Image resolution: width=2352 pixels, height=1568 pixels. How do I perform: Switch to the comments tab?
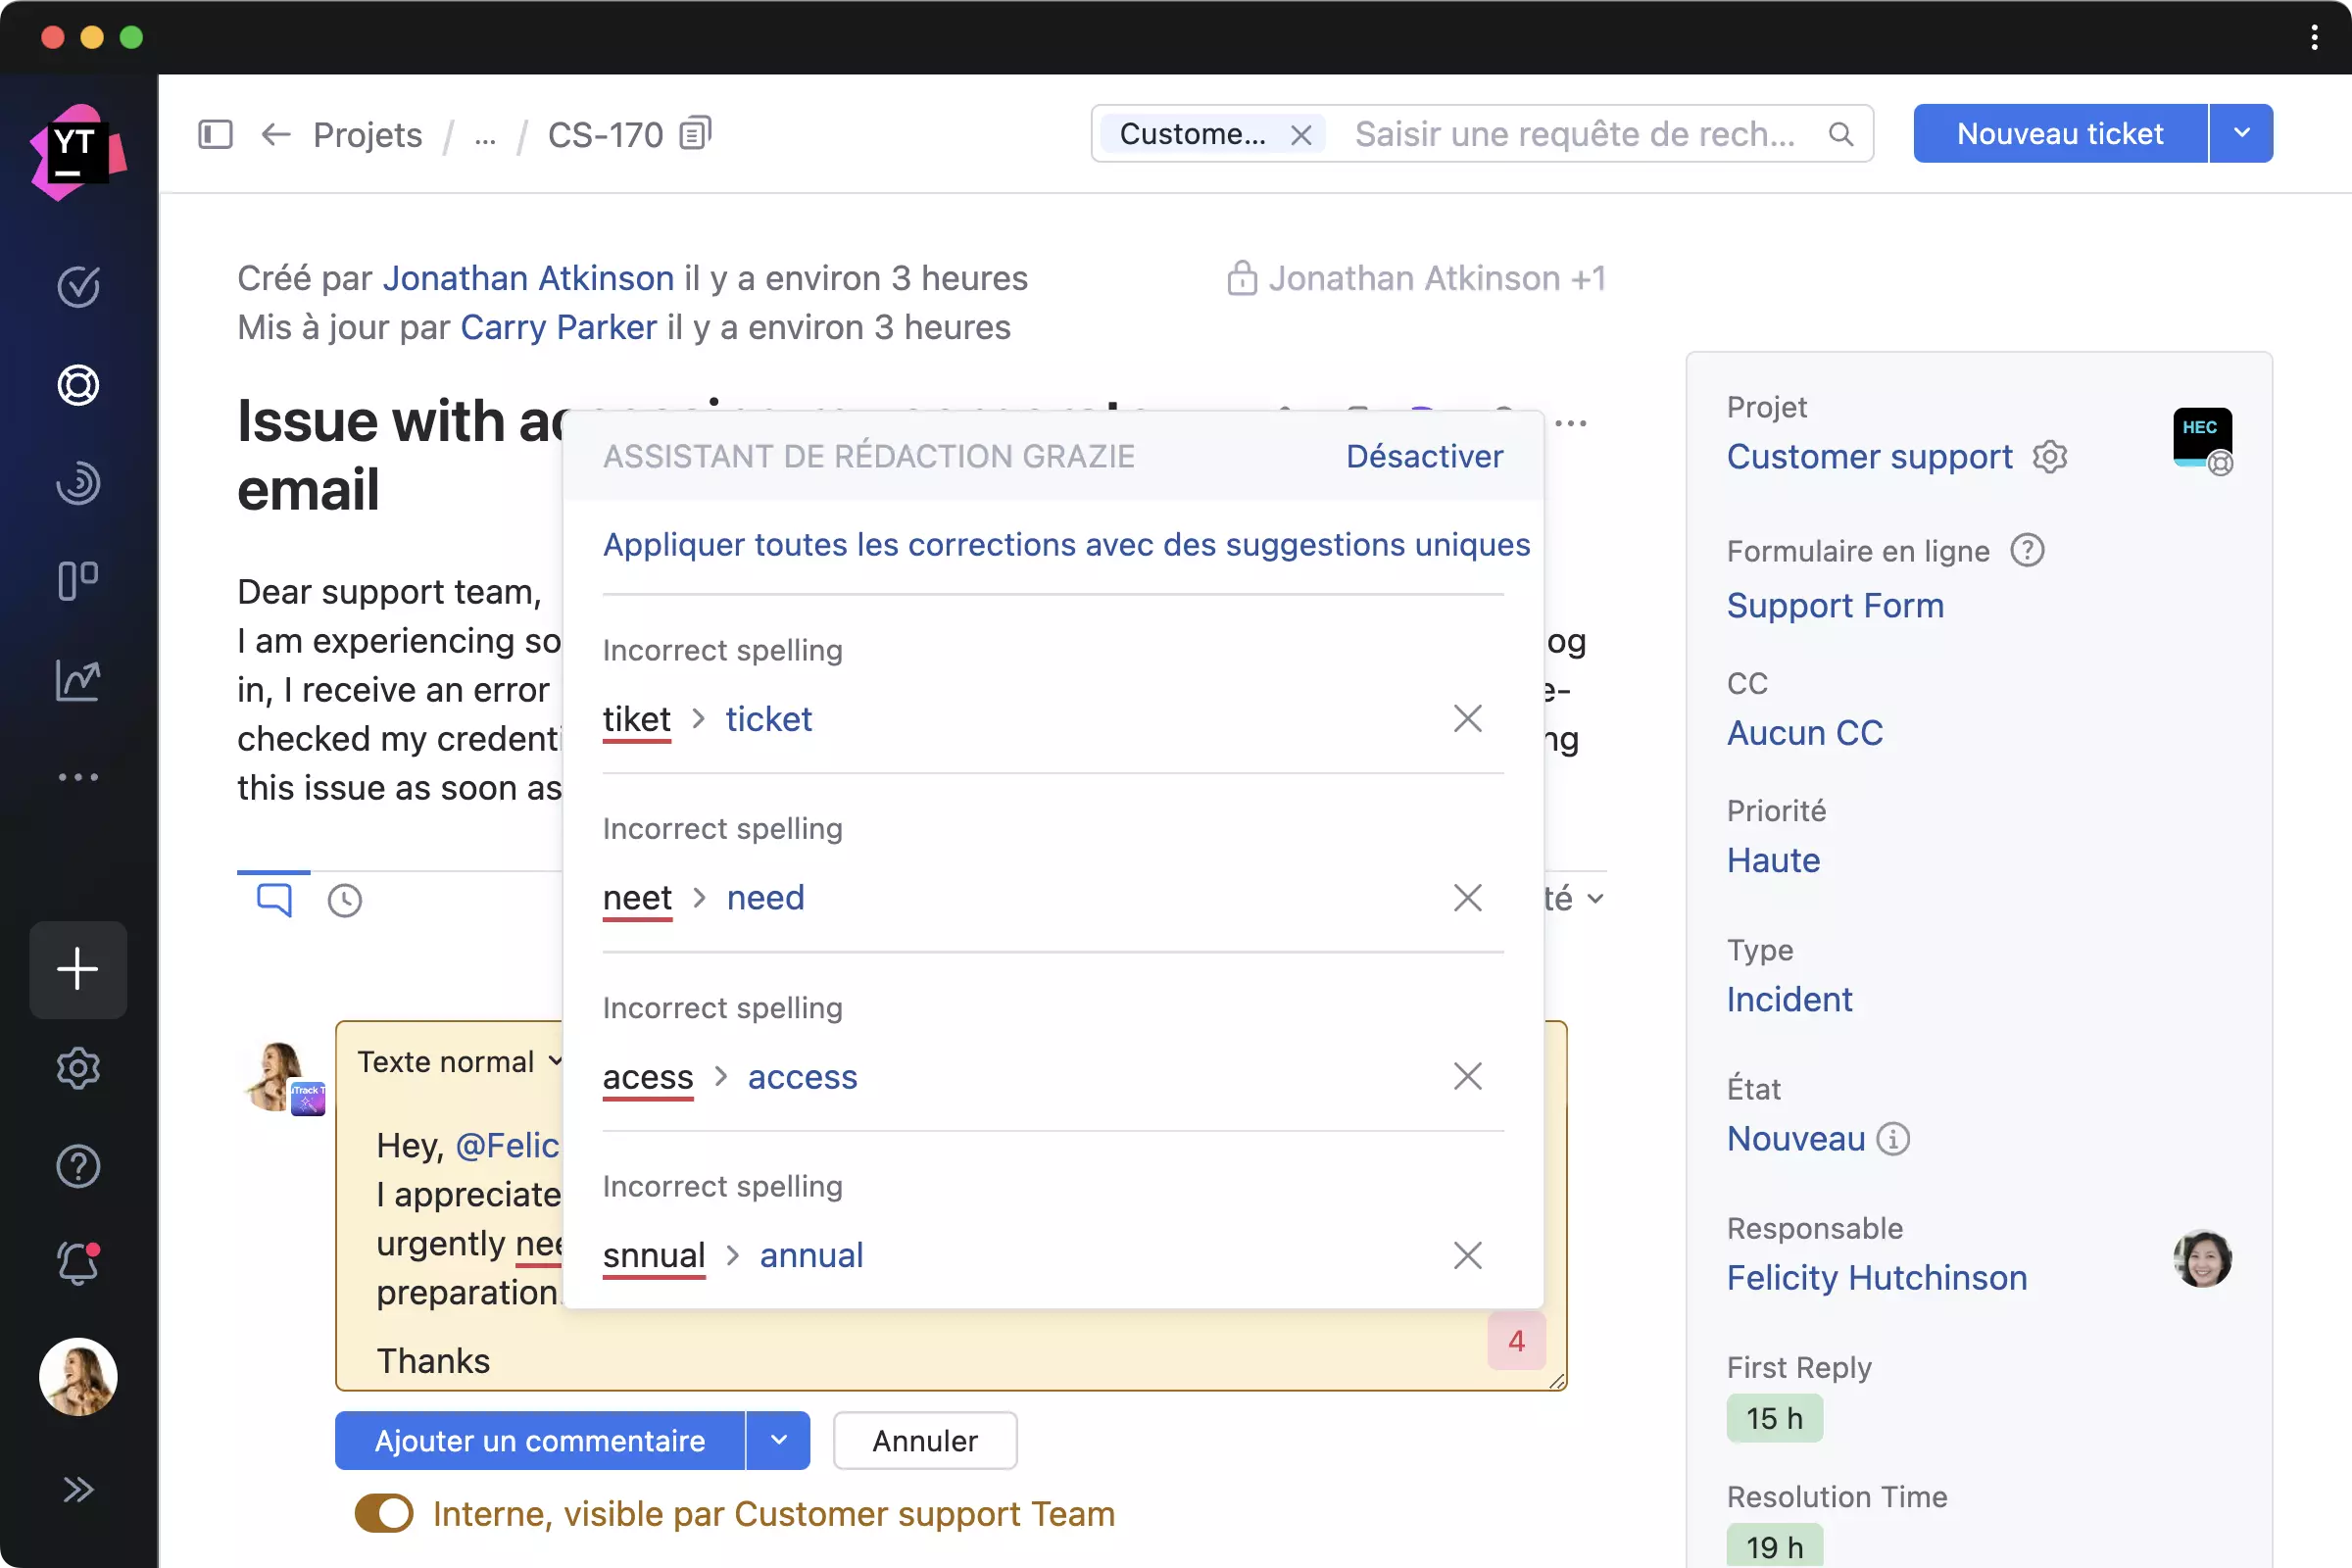tap(274, 899)
